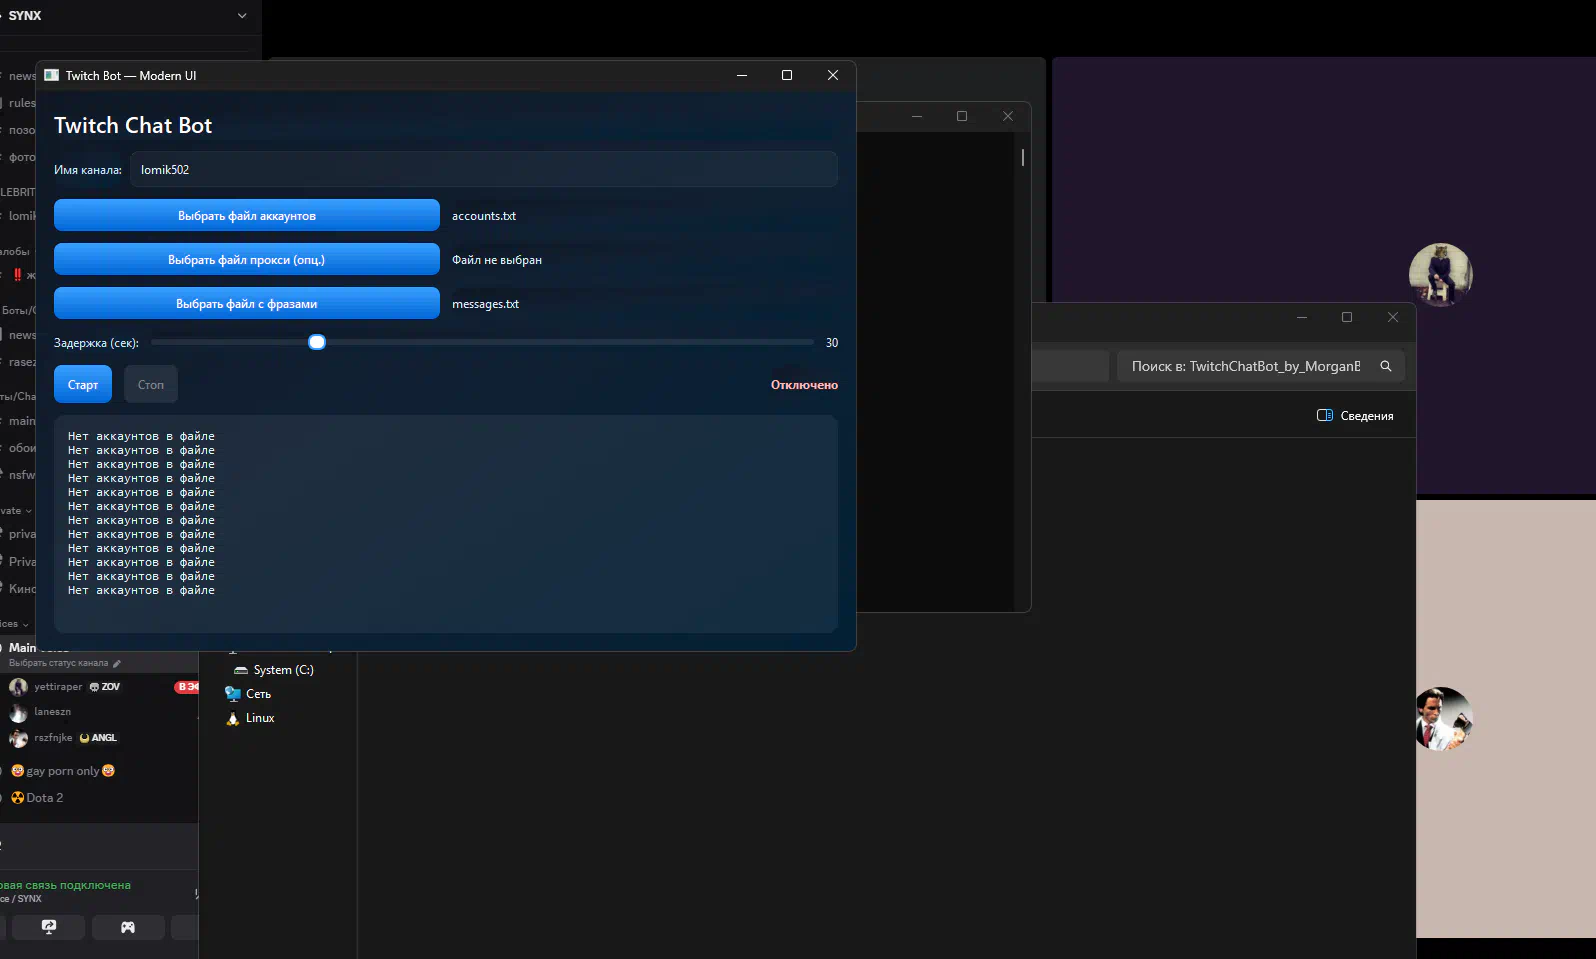Join the Dota 2 voice channel
1596x959 pixels.
click(44, 798)
